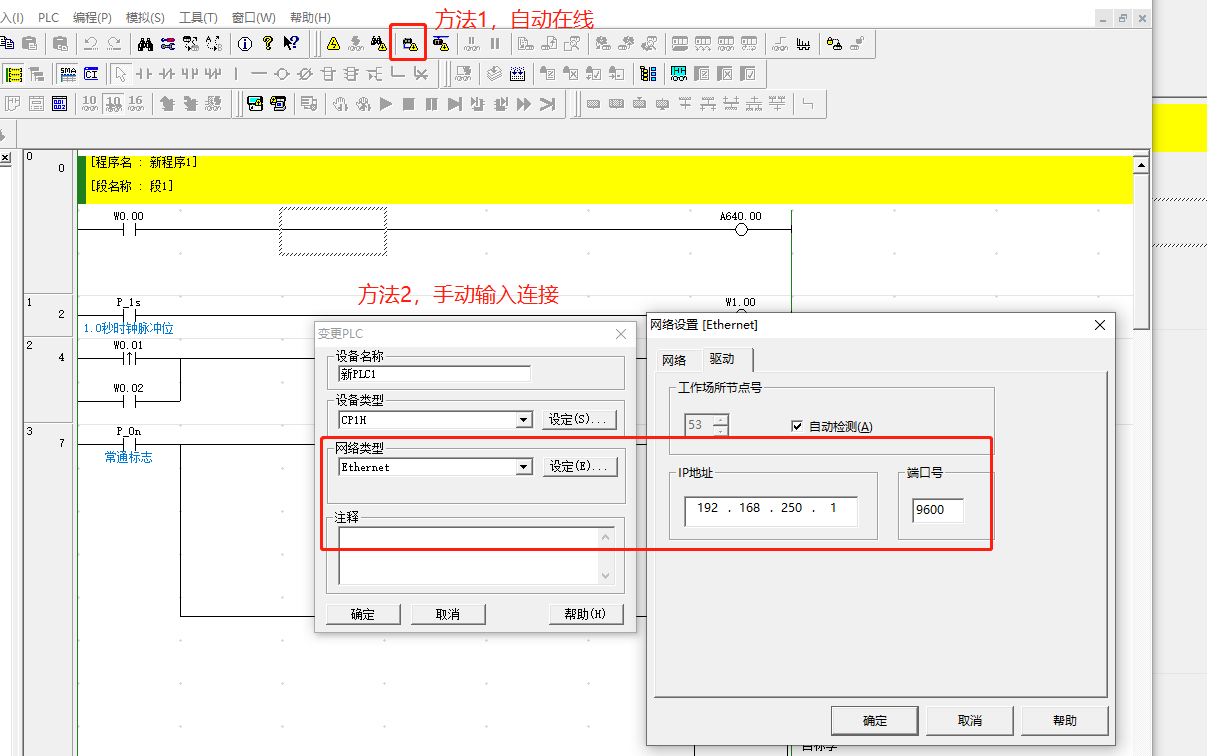The image size is (1207, 756).
Task: Click 确定 in the 网络设置 dialog
Action: coord(875,720)
